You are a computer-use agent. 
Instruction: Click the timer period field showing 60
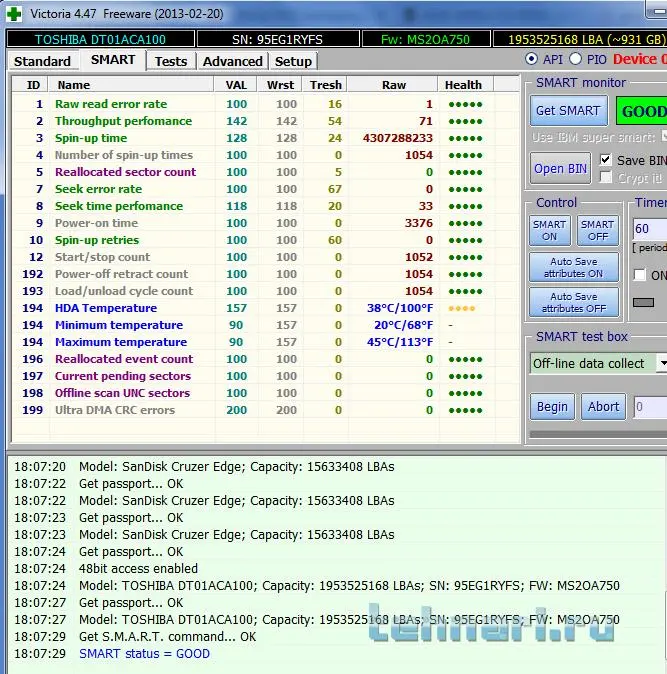click(649, 229)
